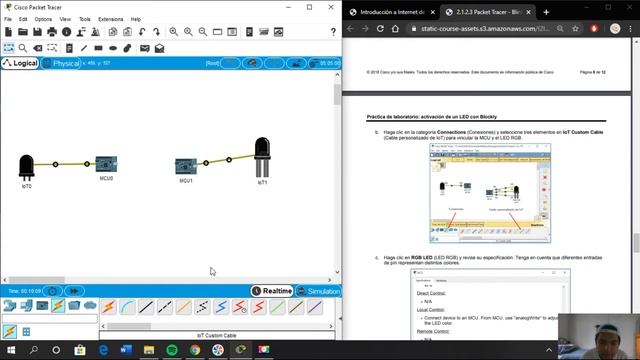Open the Tools menu
This screenshot has width=640, height=360.
coord(84,19)
